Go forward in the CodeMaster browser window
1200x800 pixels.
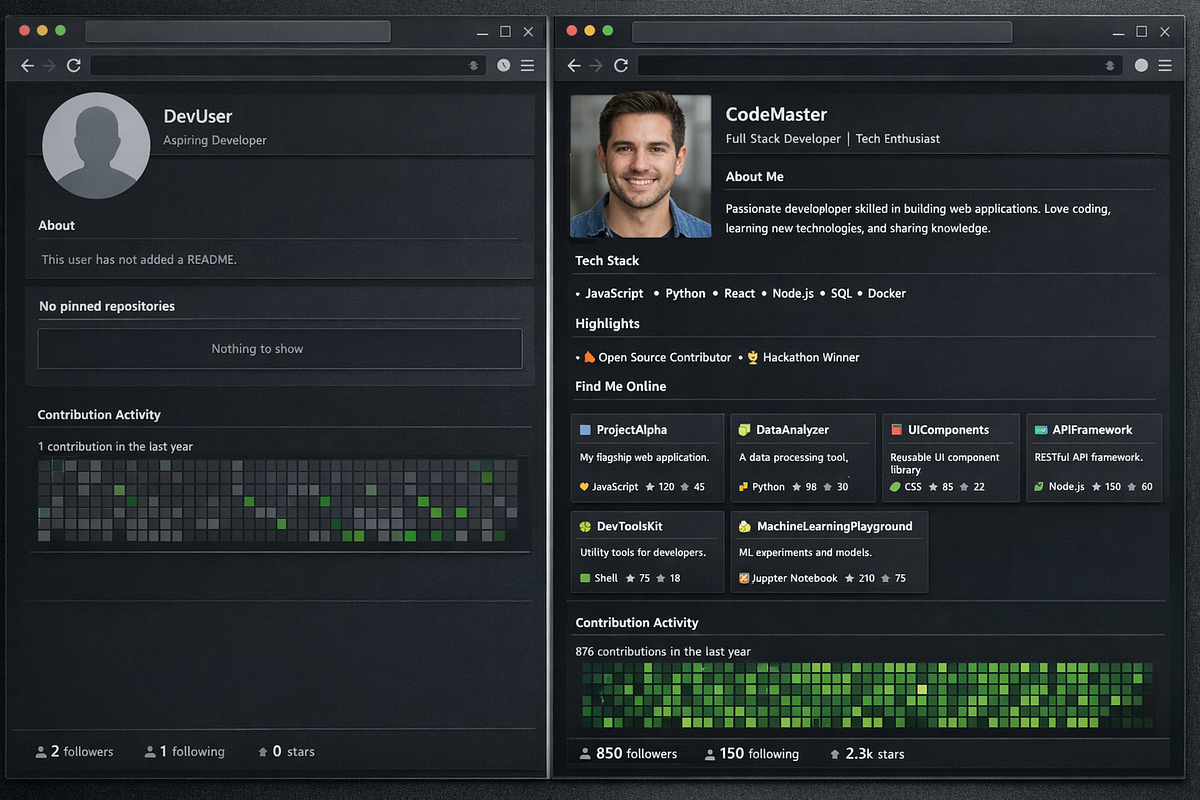coord(596,65)
